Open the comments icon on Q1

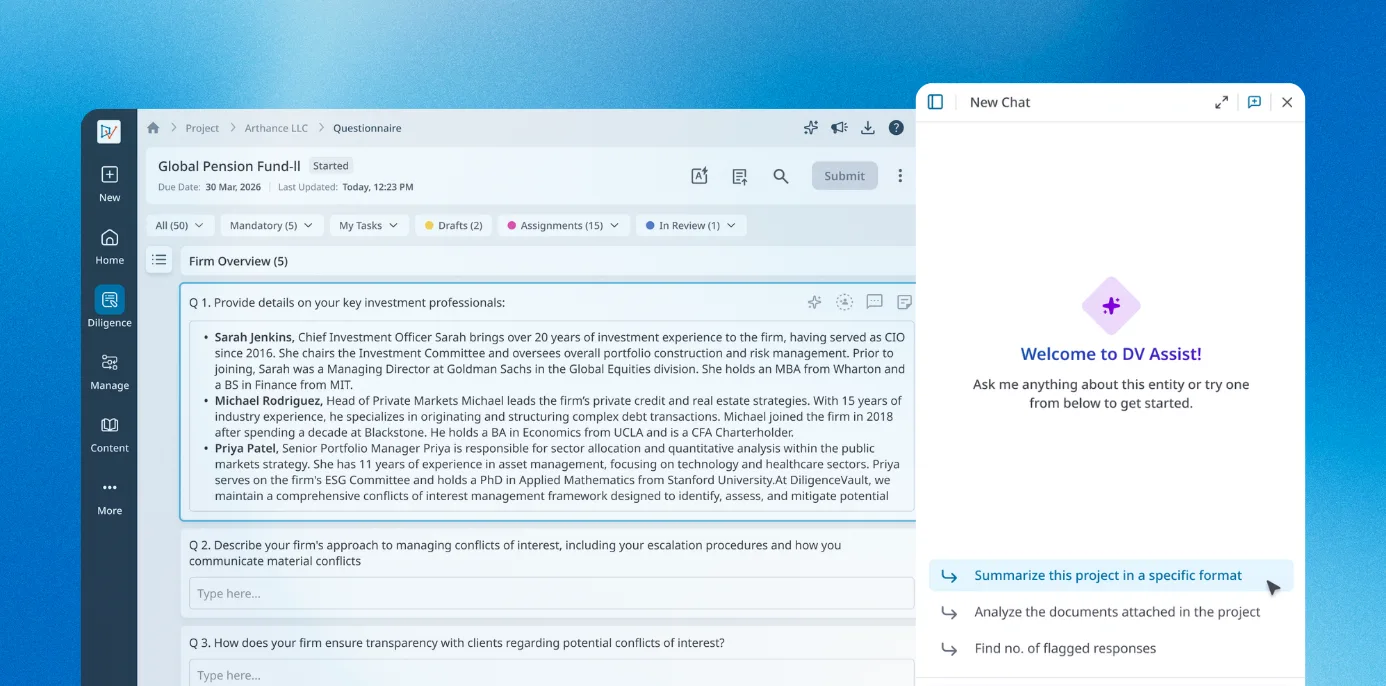point(874,302)
